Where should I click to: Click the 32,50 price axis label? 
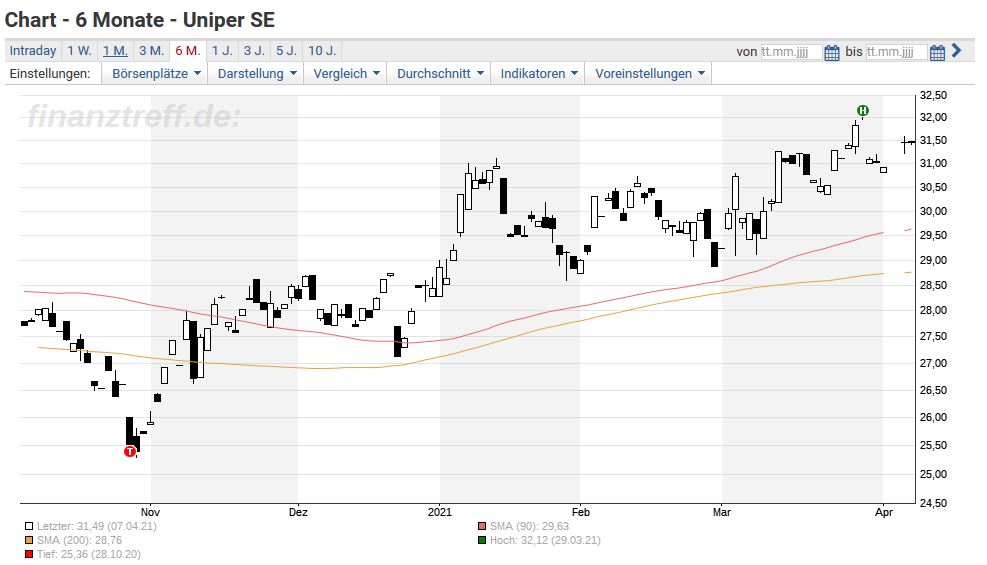point(933,96)
